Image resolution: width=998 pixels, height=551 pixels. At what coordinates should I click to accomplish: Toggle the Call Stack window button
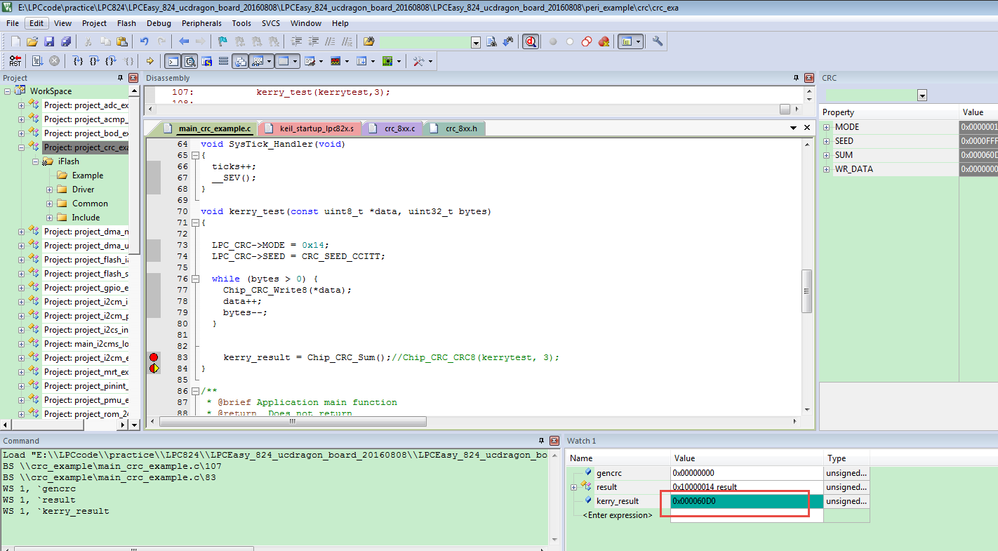coord(240,61)
